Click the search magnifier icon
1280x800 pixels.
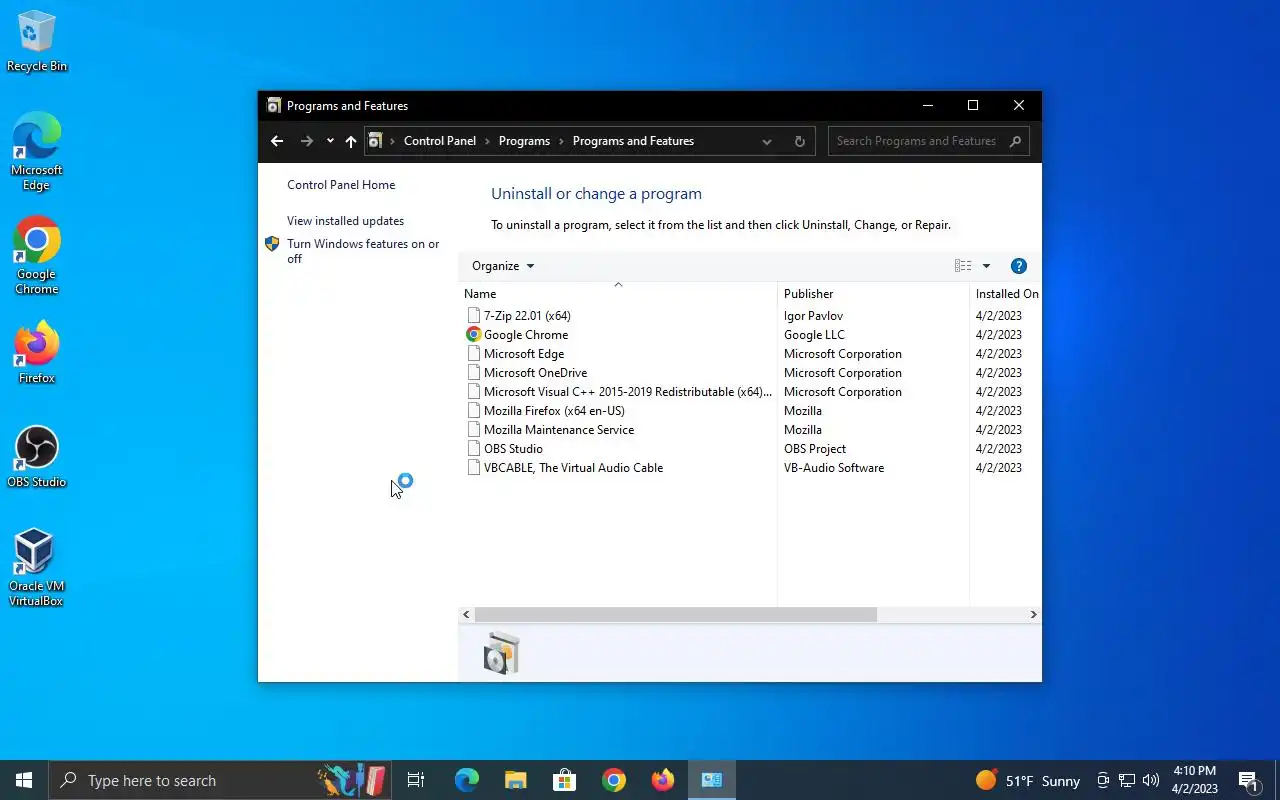(x=1015, y=141)
